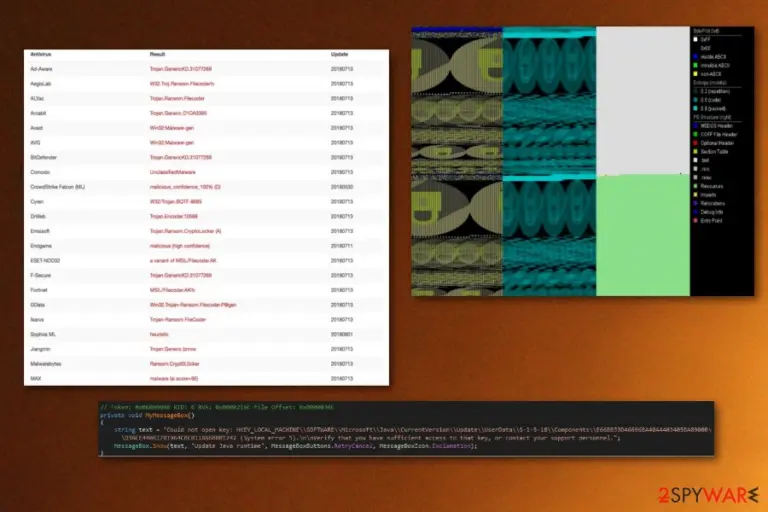
Task: Click the CrowdStrike Falcon malicious_confidence result
Action: pyautogui.click(x=185, y=187)
